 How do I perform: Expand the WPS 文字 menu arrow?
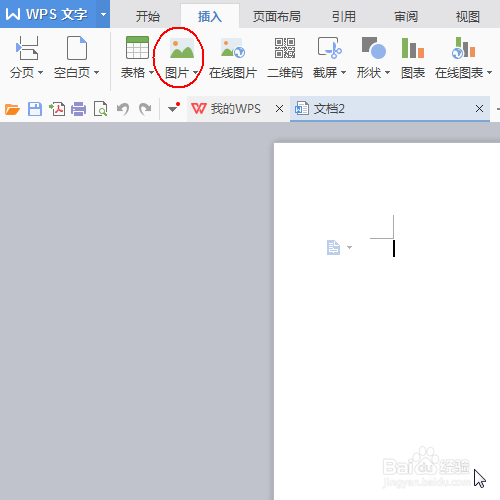pos(103,14)
